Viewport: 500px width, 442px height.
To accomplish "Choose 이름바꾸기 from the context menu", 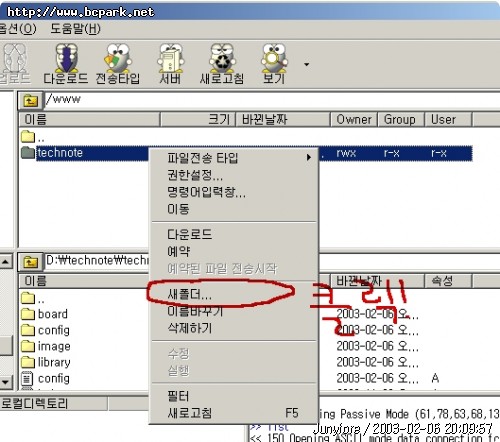I will (233, 311).
